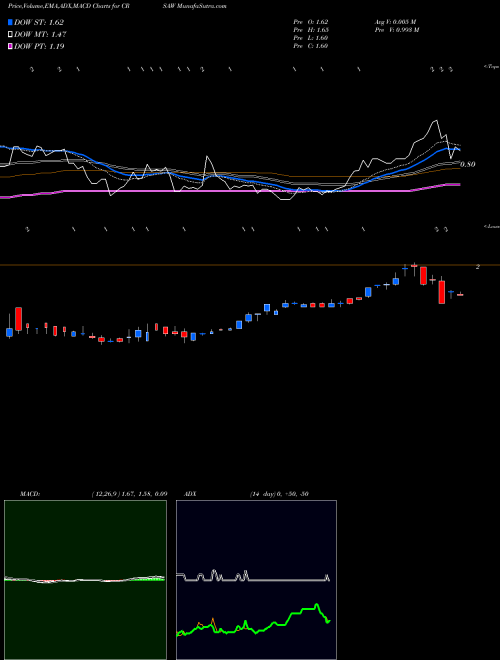Click the white DOW MT legend swatch
Screen dimensions: 500x660
pyautogui.click(x=11, y=35)
